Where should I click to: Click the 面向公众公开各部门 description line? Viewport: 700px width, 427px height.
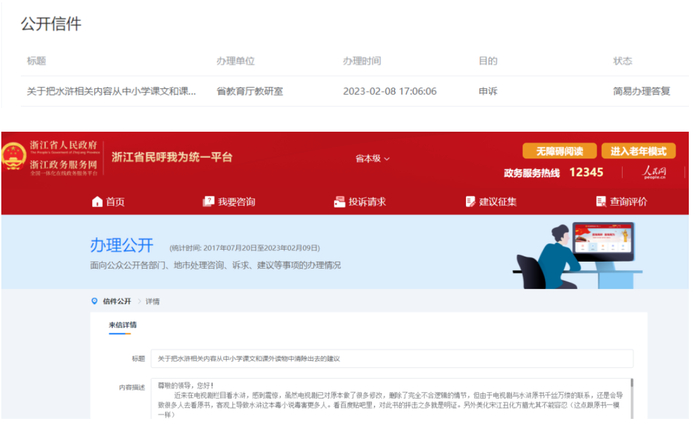tap(215, 265)
